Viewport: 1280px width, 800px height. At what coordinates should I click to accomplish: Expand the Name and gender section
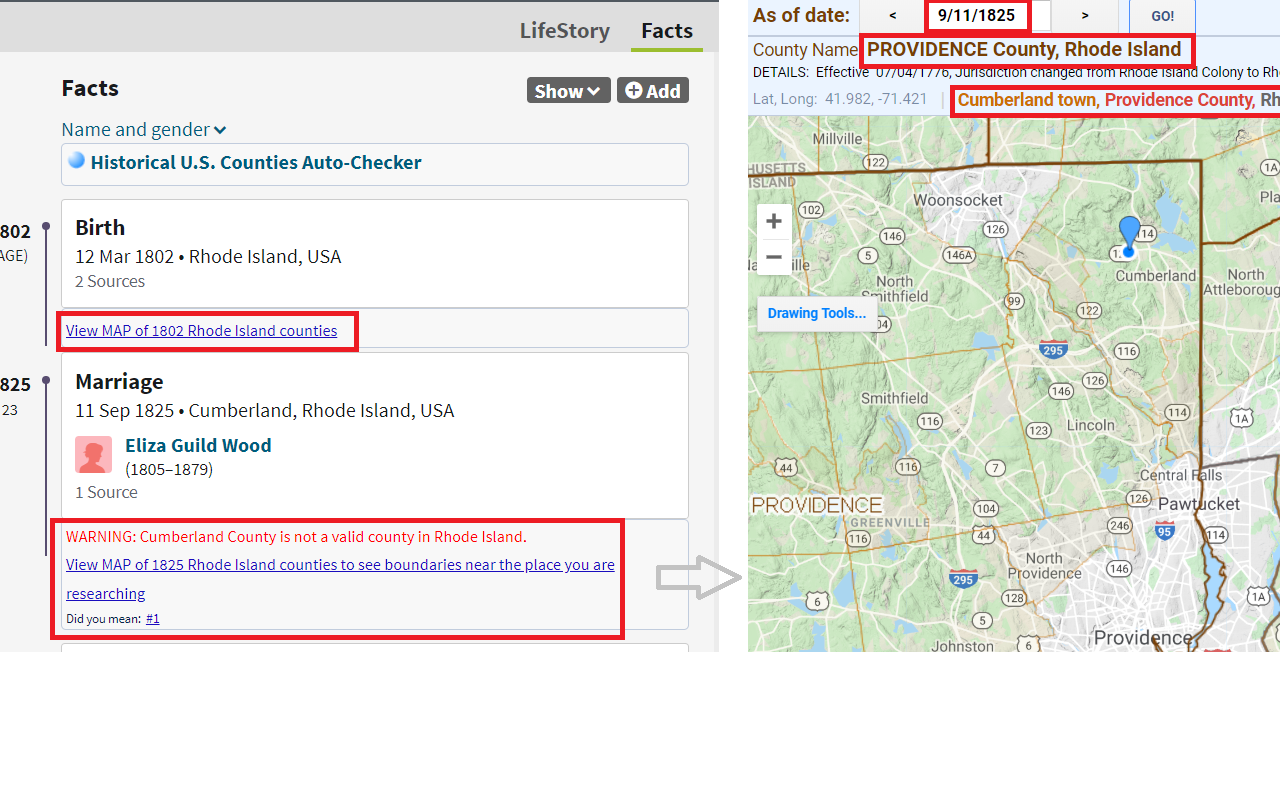[144, 129]
